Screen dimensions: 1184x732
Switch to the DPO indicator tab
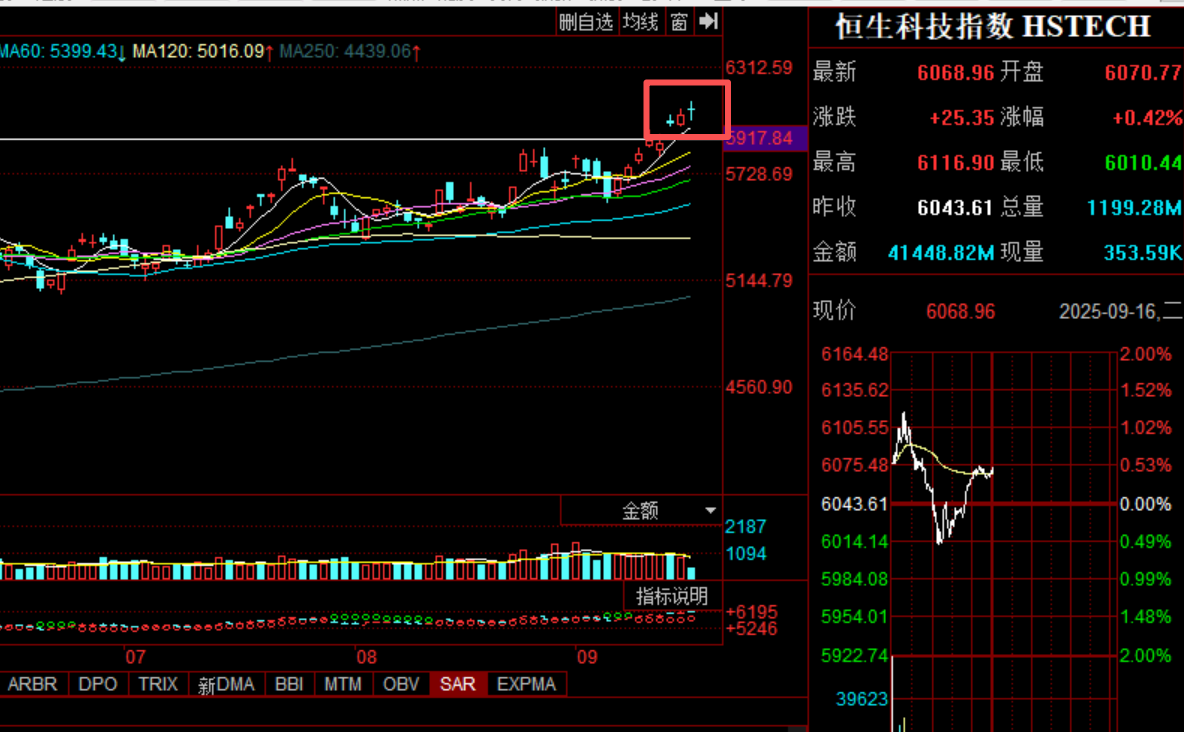(x=98, y=684)
